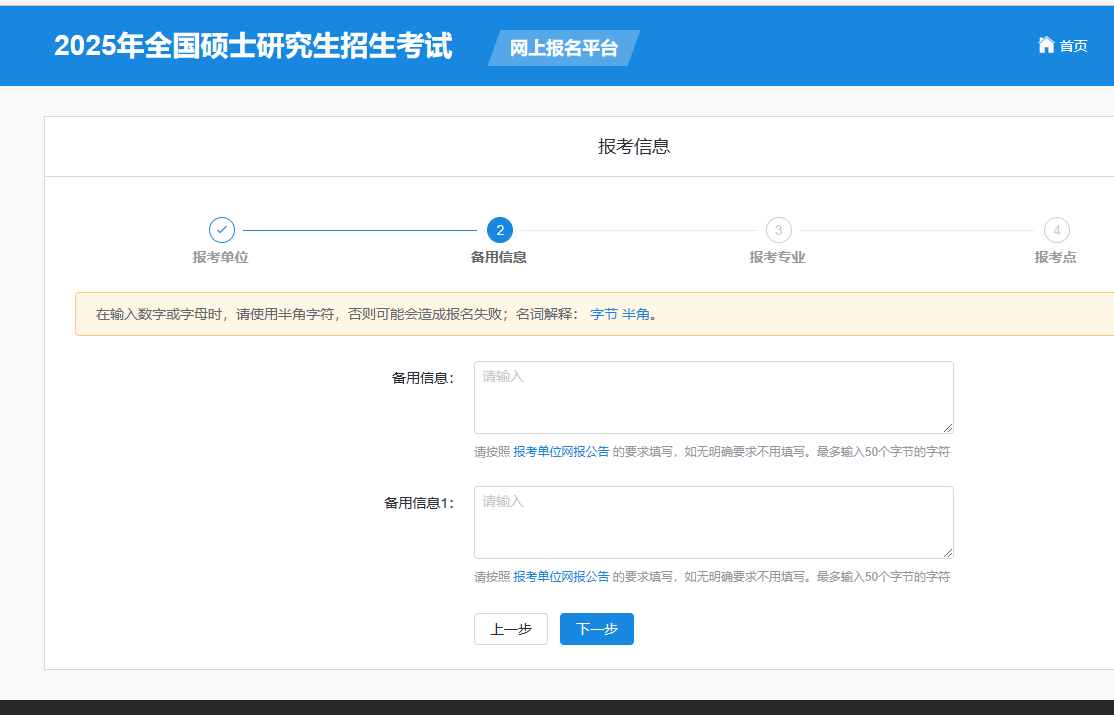Screen dimensions: 1114x715
Task: Click the 报考点 step label text
Action: click(x=1057, y=256)
